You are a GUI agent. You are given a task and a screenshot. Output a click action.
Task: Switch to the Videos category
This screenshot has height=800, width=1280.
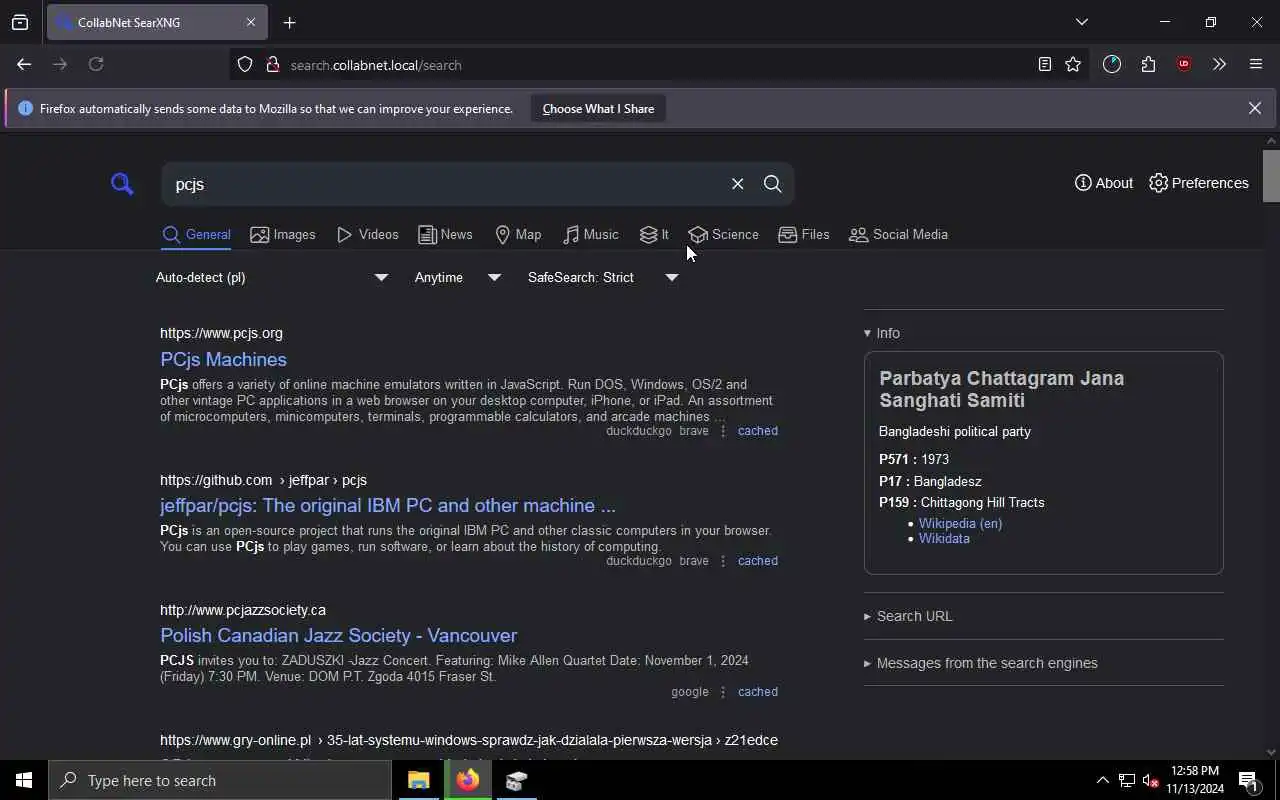(x=368, y=235)
